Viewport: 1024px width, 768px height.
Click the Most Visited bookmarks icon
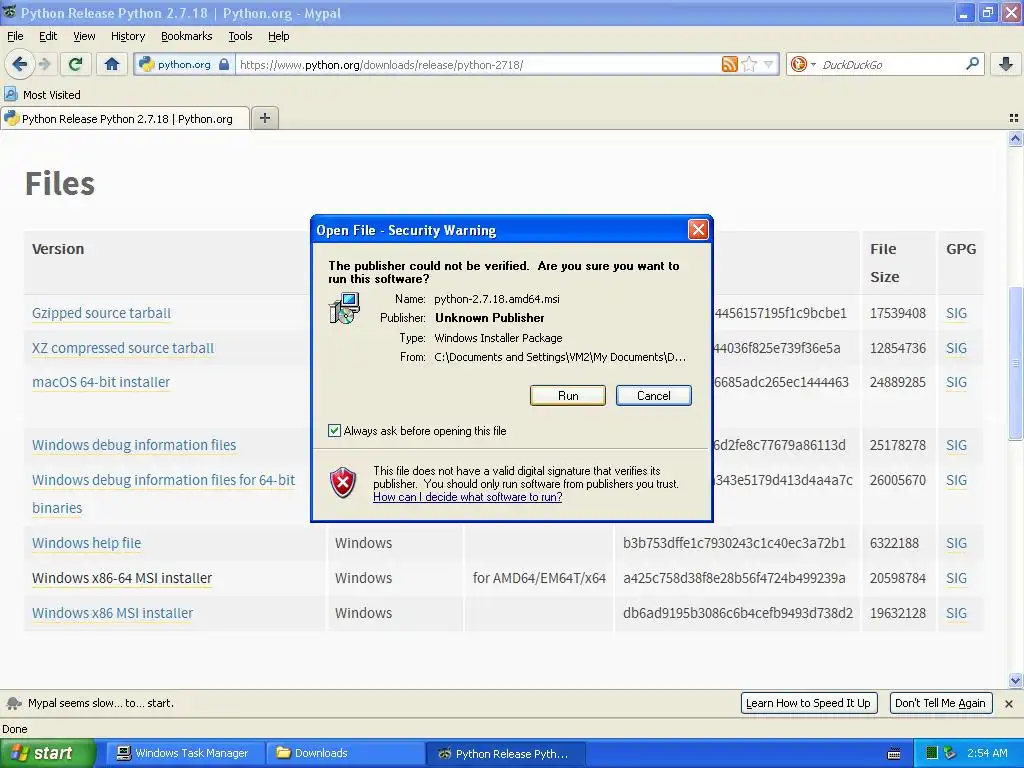[x=11, y=94]
